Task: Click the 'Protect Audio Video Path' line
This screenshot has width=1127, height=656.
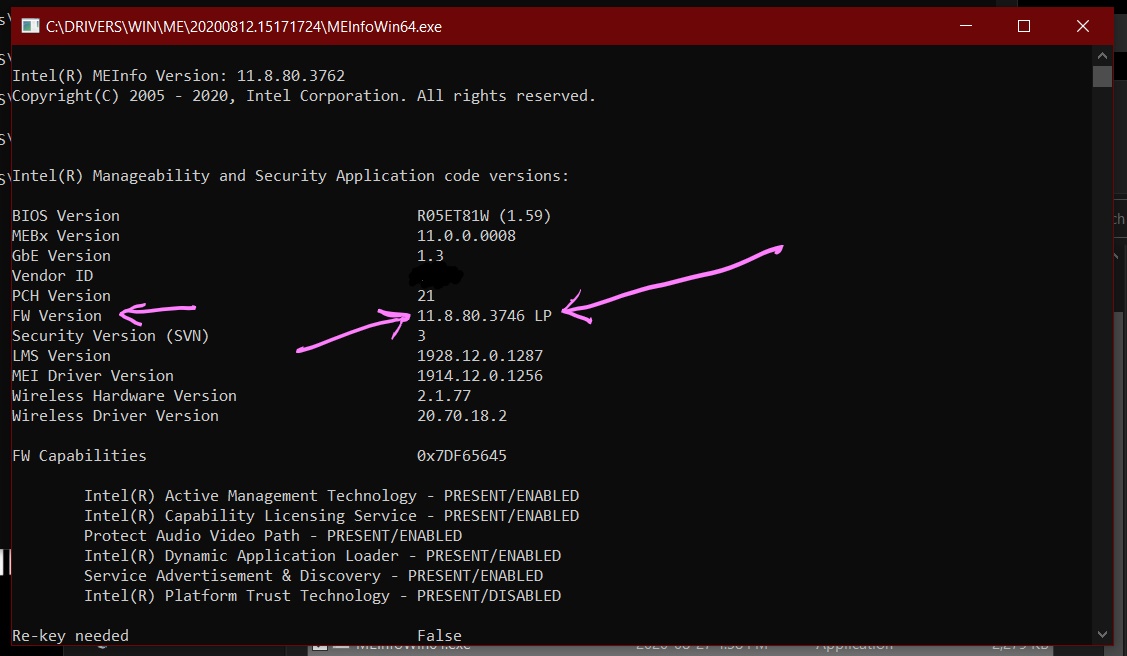Action: (x=273, y=536)
